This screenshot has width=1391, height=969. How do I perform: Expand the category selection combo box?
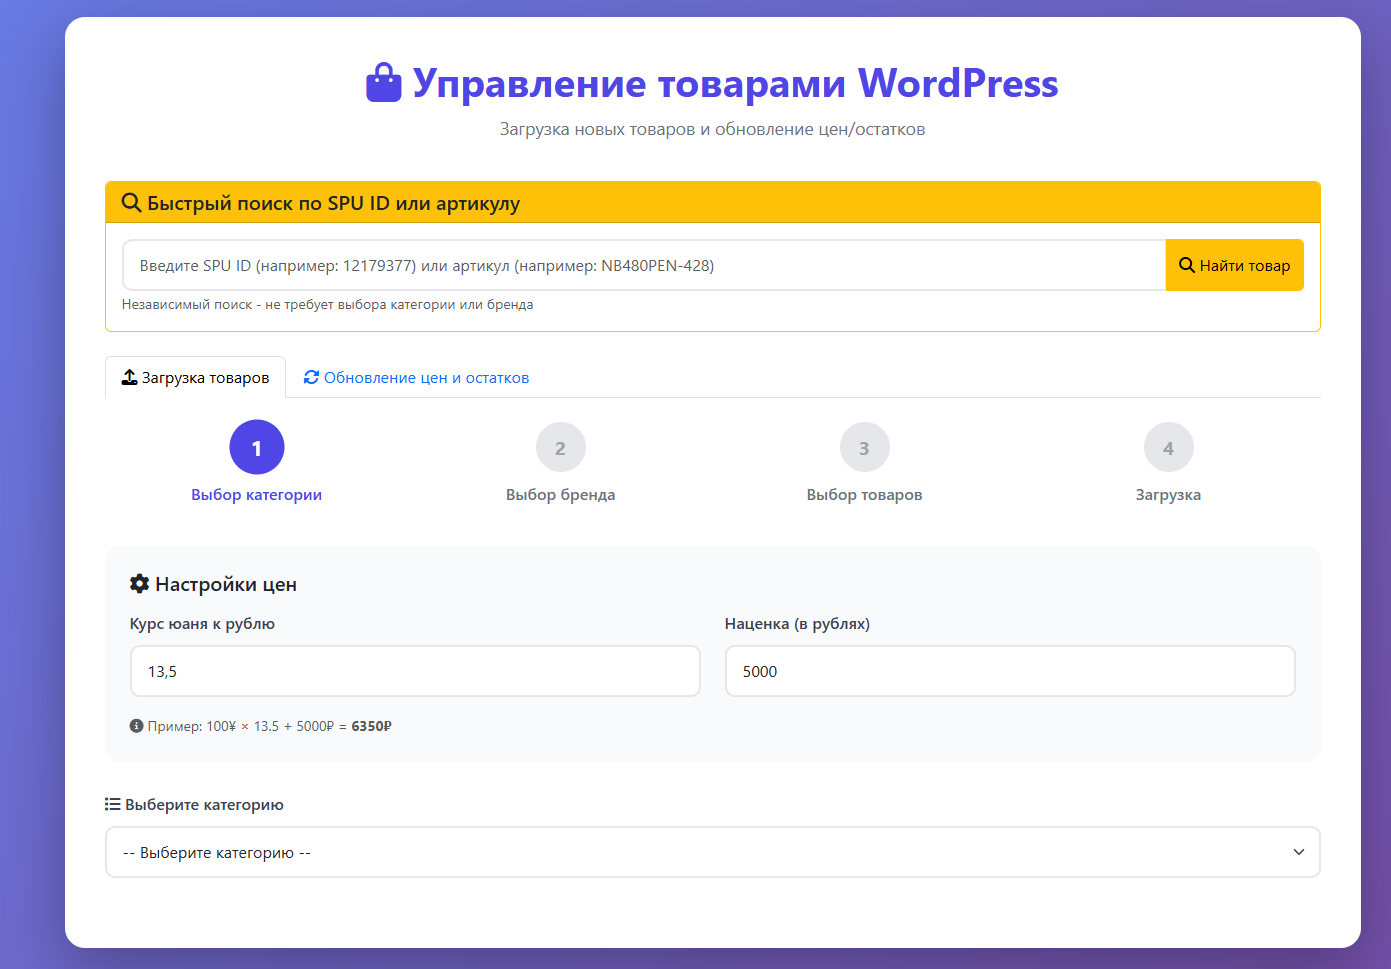click(x=713, y=851)
